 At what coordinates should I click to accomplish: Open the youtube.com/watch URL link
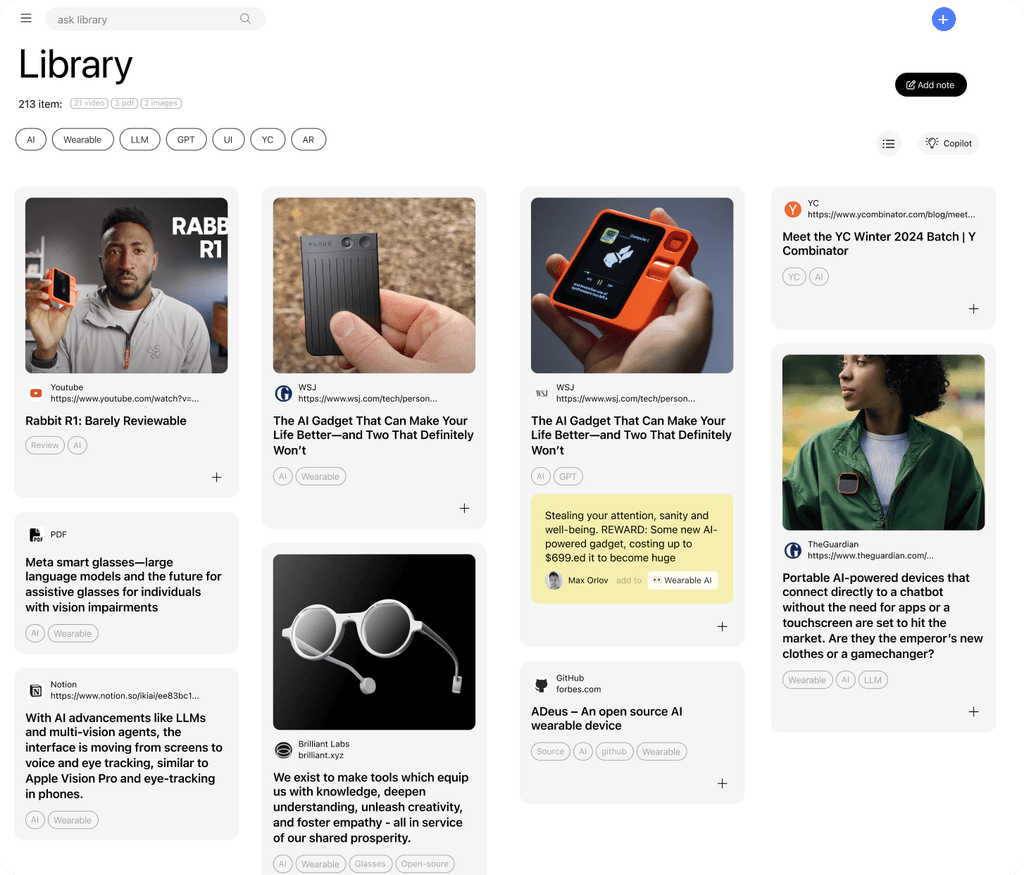point(125,398)
